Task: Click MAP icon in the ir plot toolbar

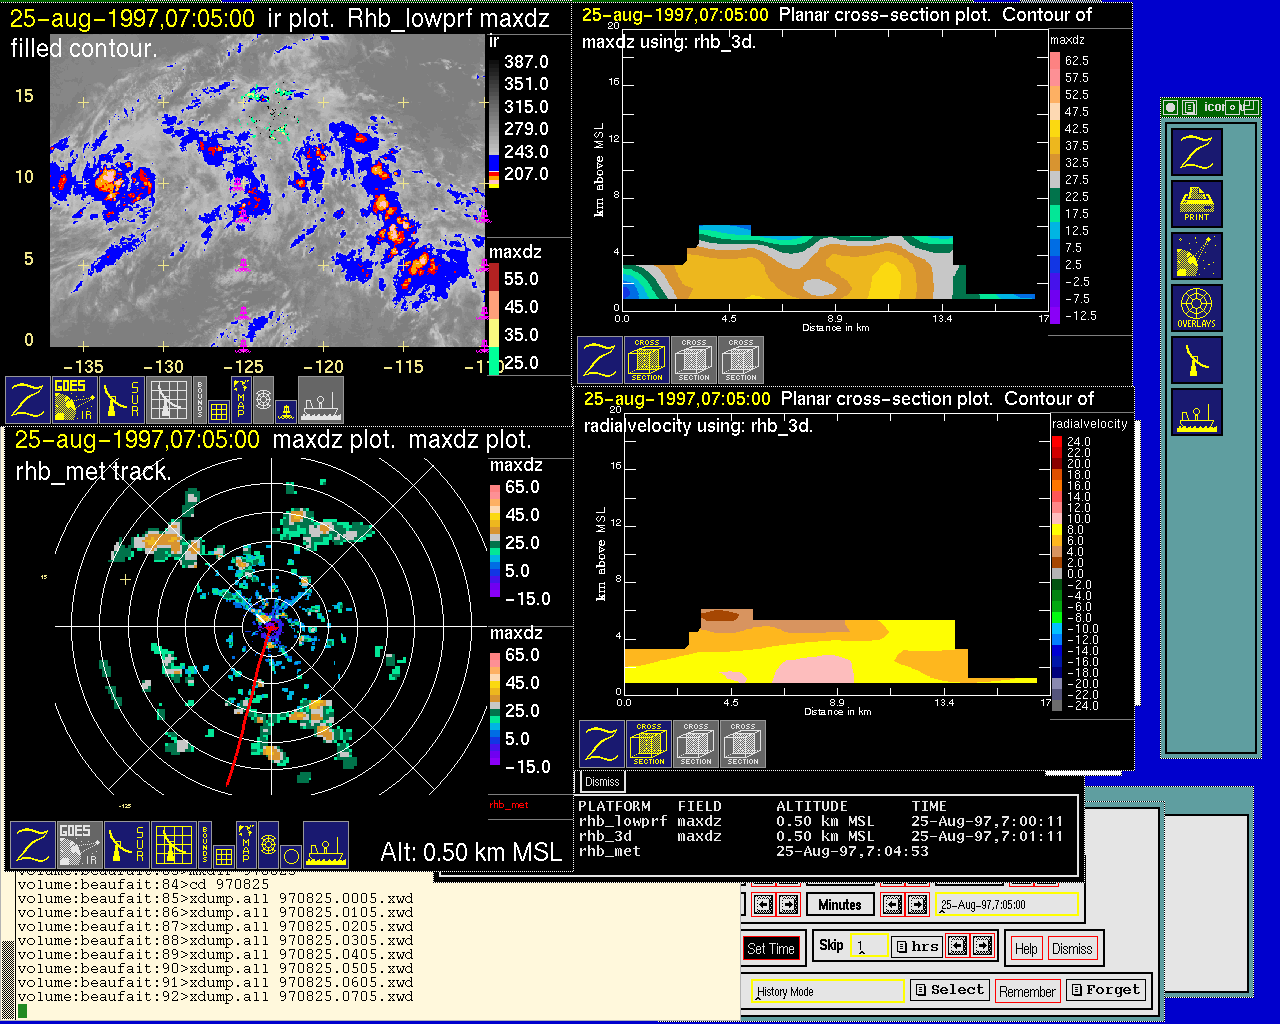Action: tap(241, 399)
